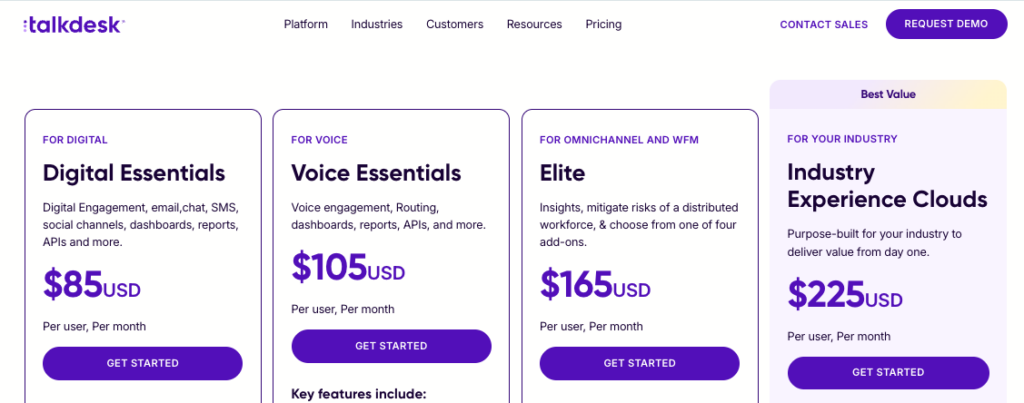The width and height of the screenshot is (1024, 403).
Task: Click the Contact Sales link
Action: [824, 25]
